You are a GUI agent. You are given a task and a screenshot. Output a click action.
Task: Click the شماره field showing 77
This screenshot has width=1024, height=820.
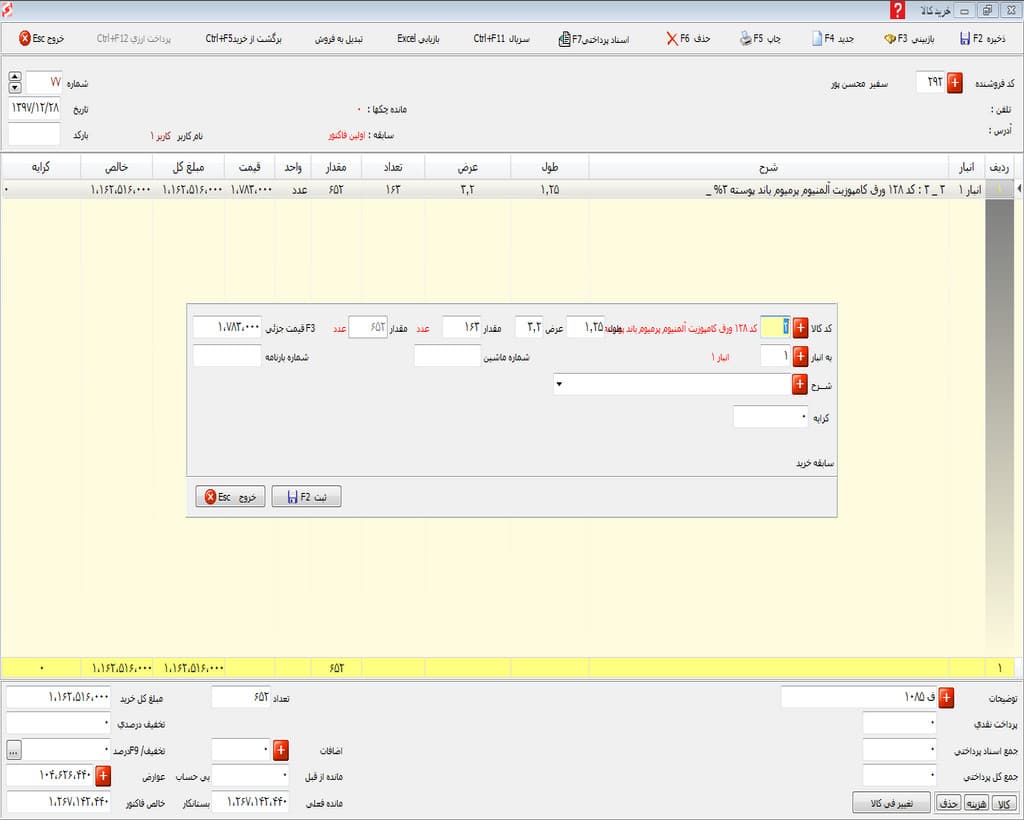tap(44, 83)
